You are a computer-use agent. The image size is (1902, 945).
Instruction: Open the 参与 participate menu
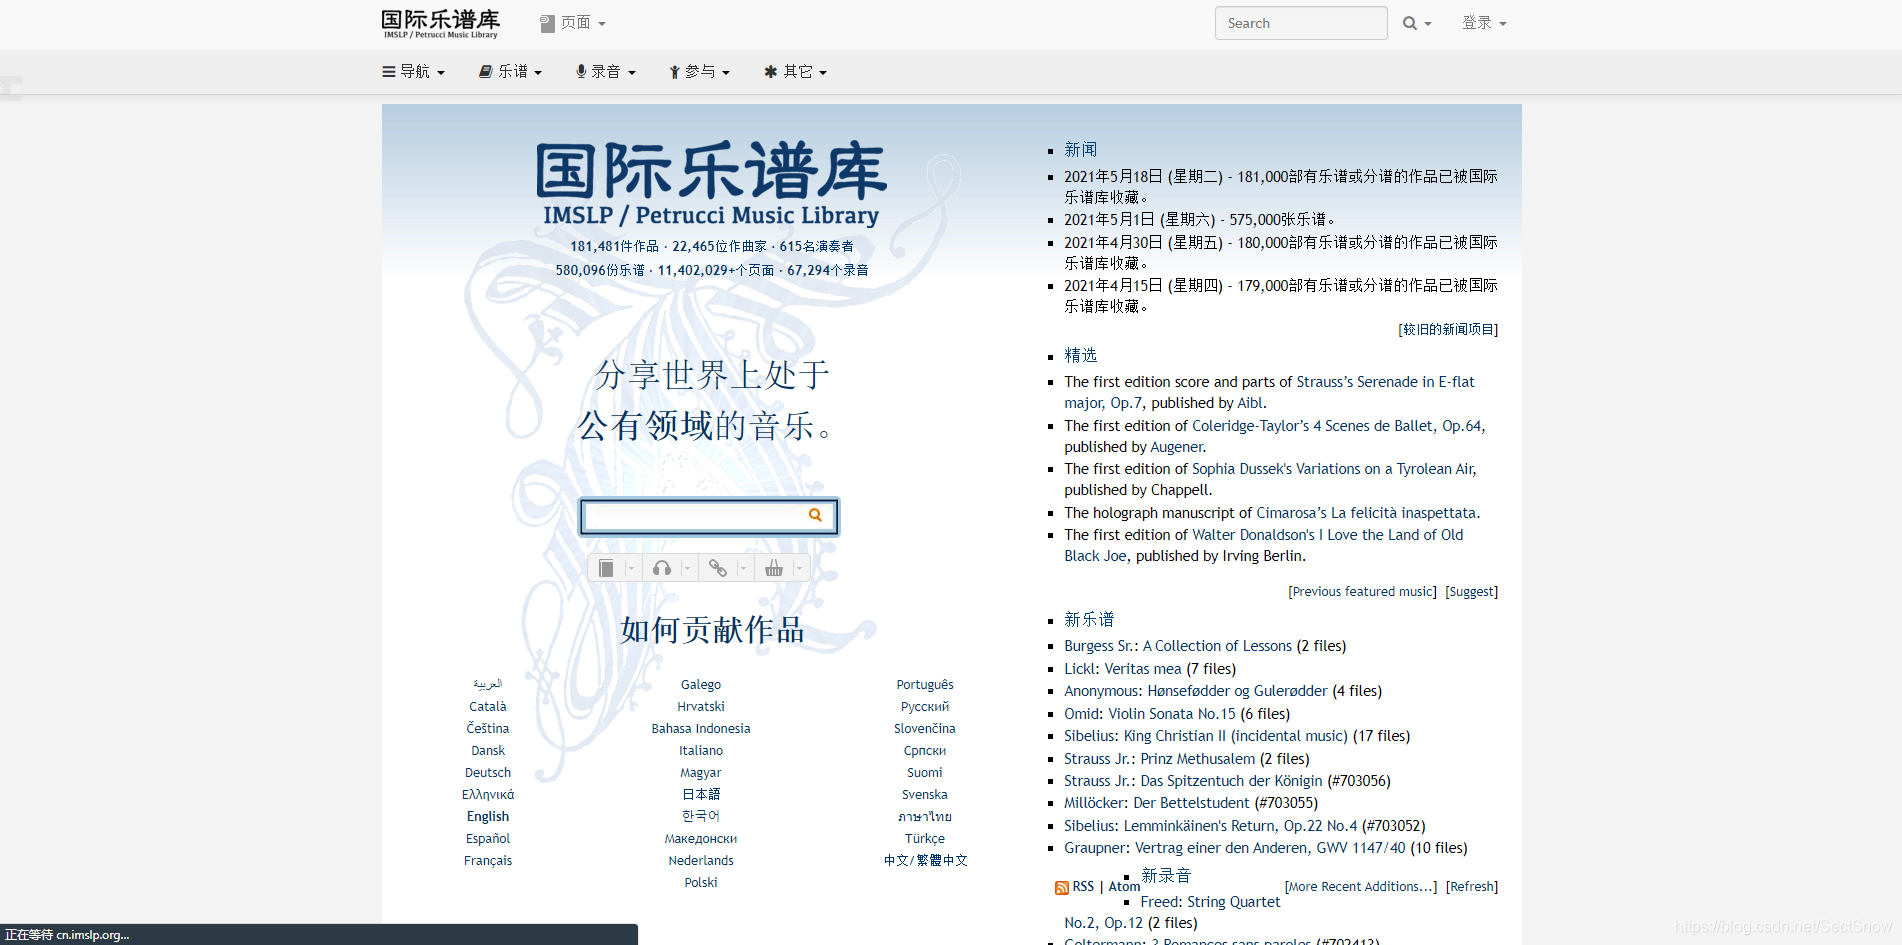pos(700,72)
